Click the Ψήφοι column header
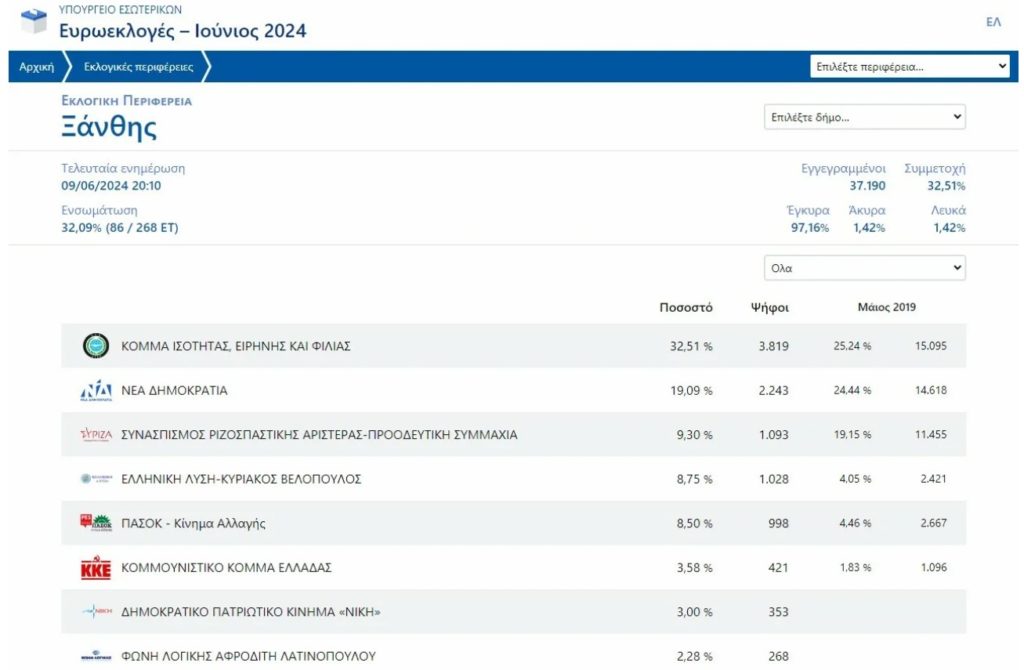The height and width of the screenshot is (670, 1024). 769,308
